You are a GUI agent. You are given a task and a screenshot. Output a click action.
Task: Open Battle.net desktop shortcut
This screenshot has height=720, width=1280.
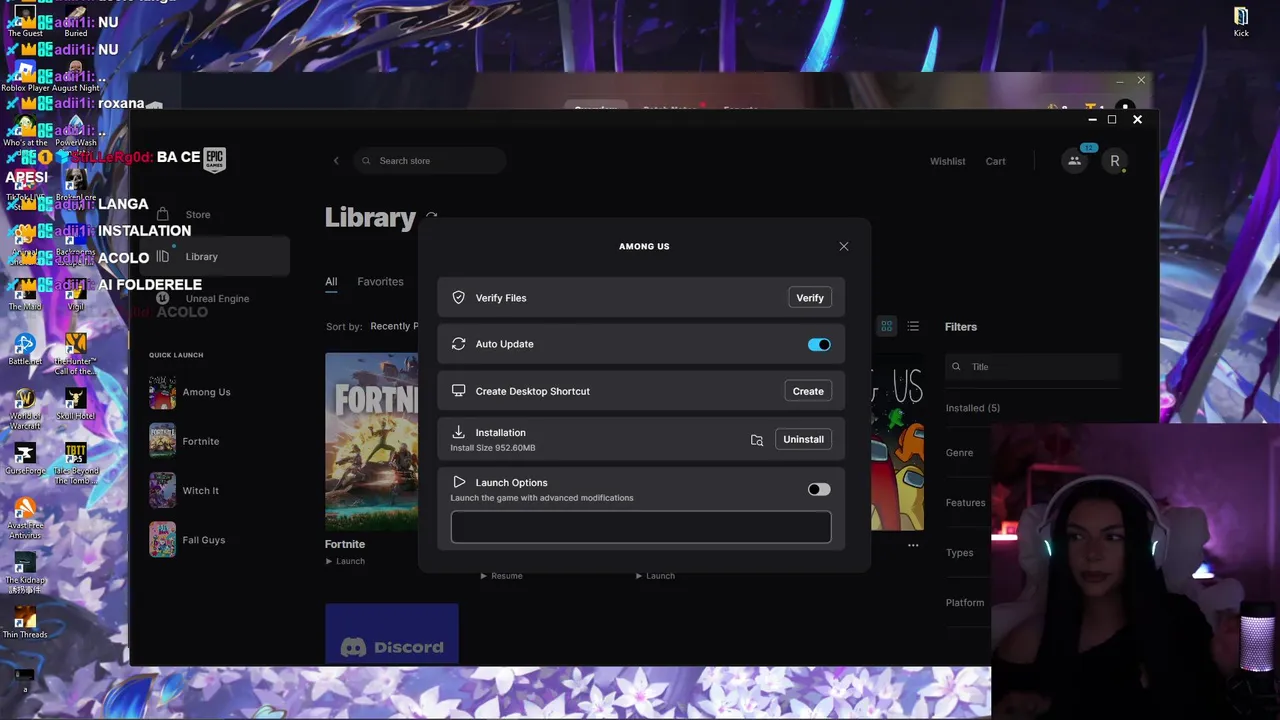[25, 349]
